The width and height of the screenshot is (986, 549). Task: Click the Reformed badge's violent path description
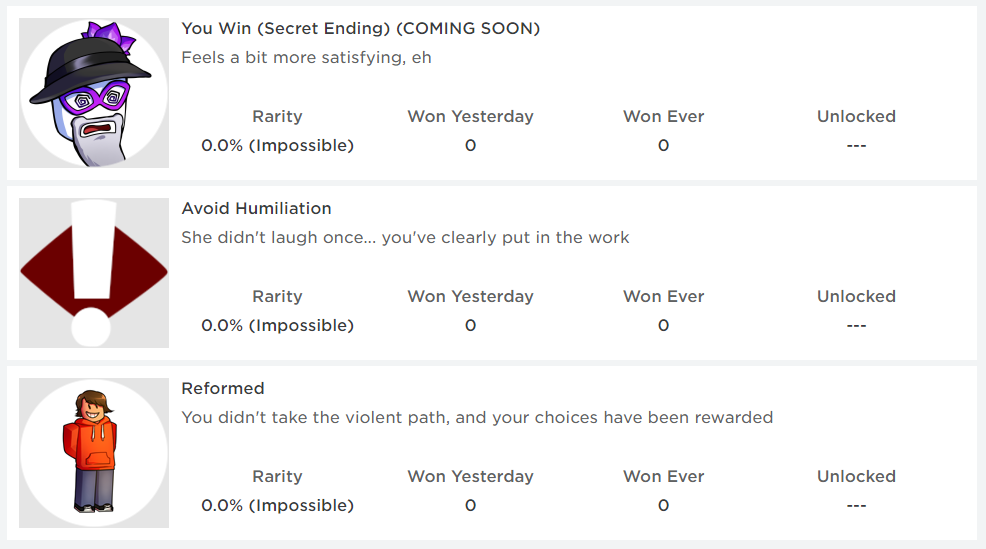tap(477, 418)
